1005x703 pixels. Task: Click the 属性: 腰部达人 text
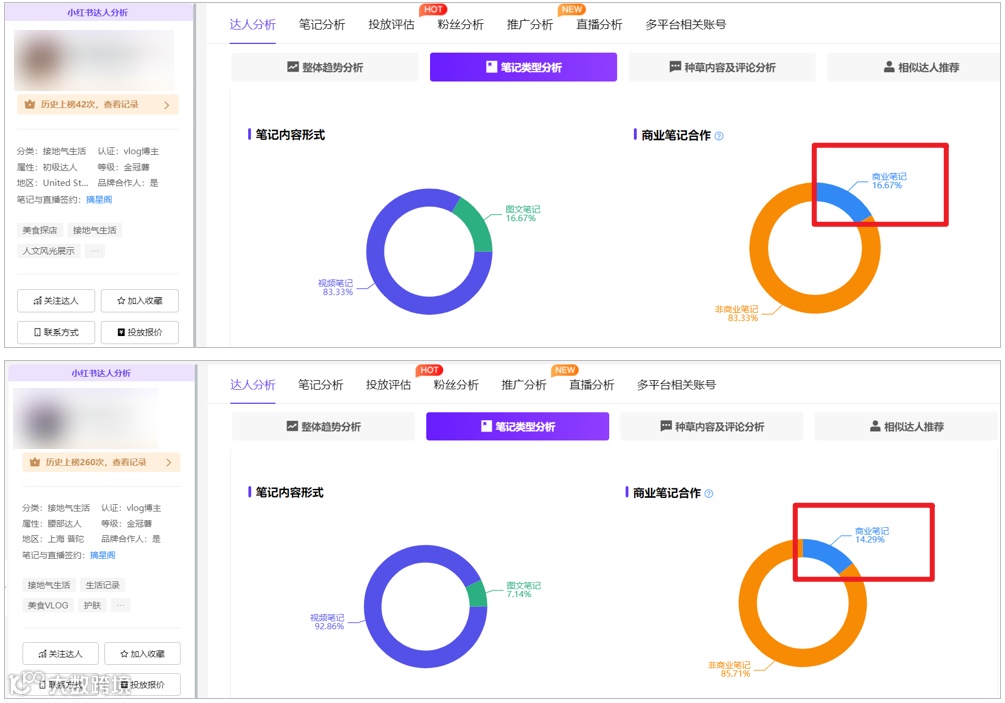[x=51, y=524]
